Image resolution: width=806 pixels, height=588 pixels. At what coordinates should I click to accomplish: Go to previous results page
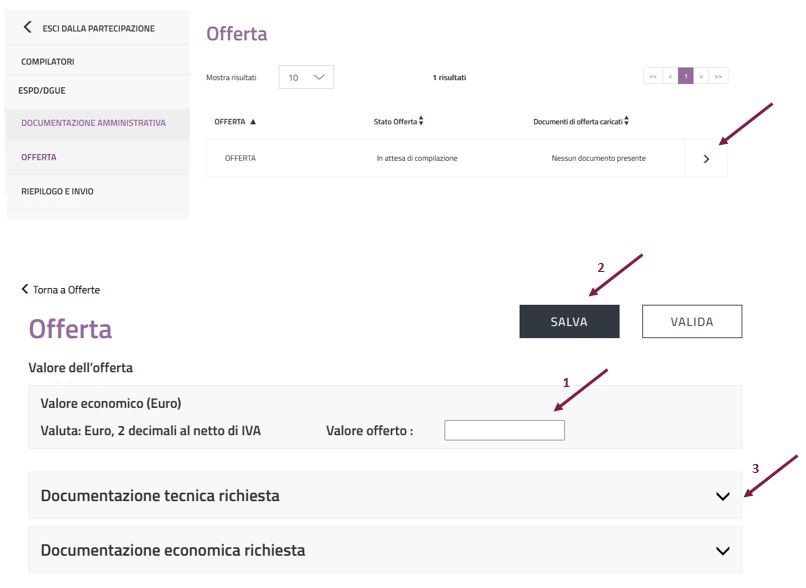point(669,77)
